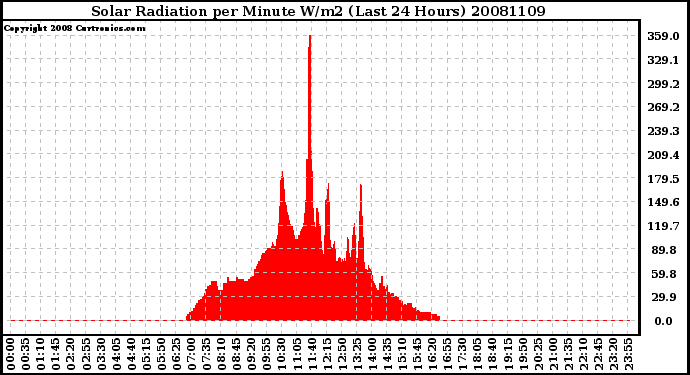Click the x-axis time label 12:15
The height and width of the screenshot is (375, 690).
tap(327, 354)
